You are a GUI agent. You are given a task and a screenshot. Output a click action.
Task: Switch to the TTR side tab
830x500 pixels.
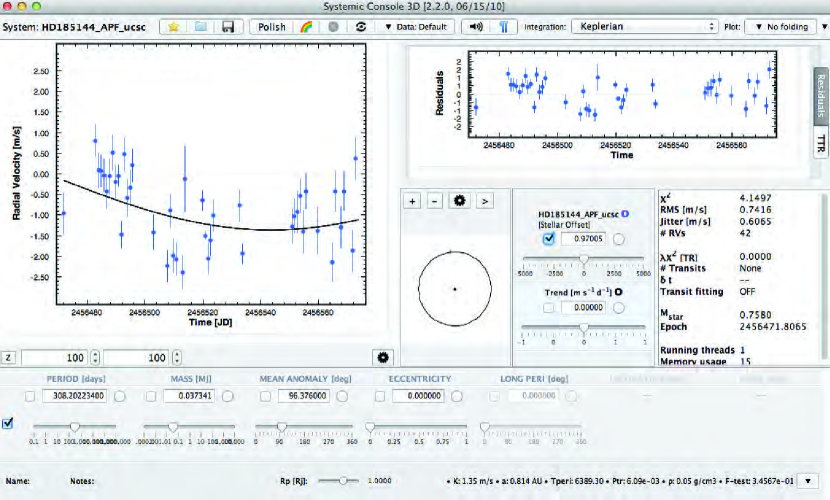pyautogui.click(x=821, y=142)
